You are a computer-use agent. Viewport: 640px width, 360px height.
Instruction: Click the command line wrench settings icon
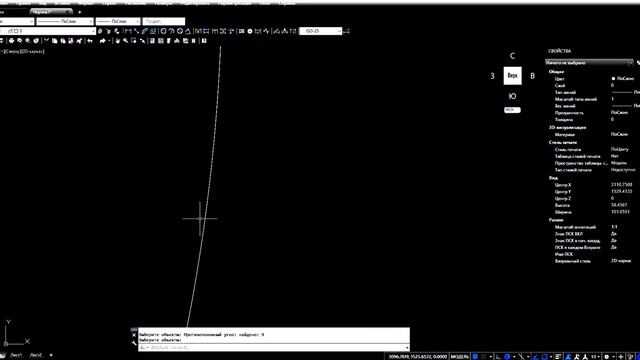(x=134, y=343)
